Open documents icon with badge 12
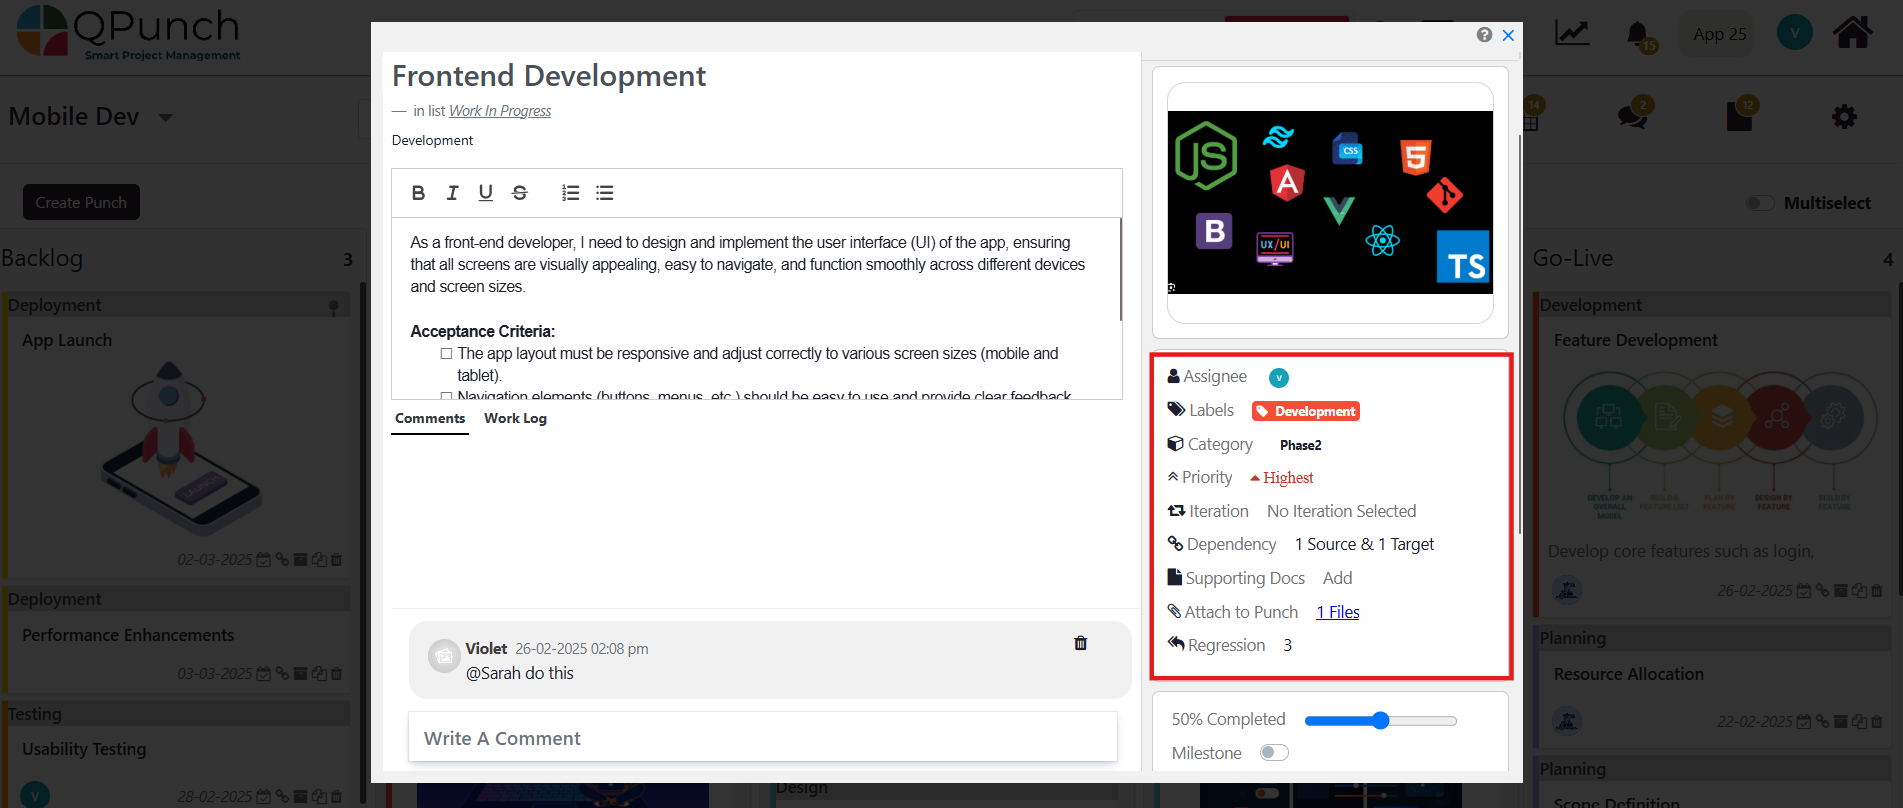The width and height of the screenshot is (1903, 808). 1739,116
